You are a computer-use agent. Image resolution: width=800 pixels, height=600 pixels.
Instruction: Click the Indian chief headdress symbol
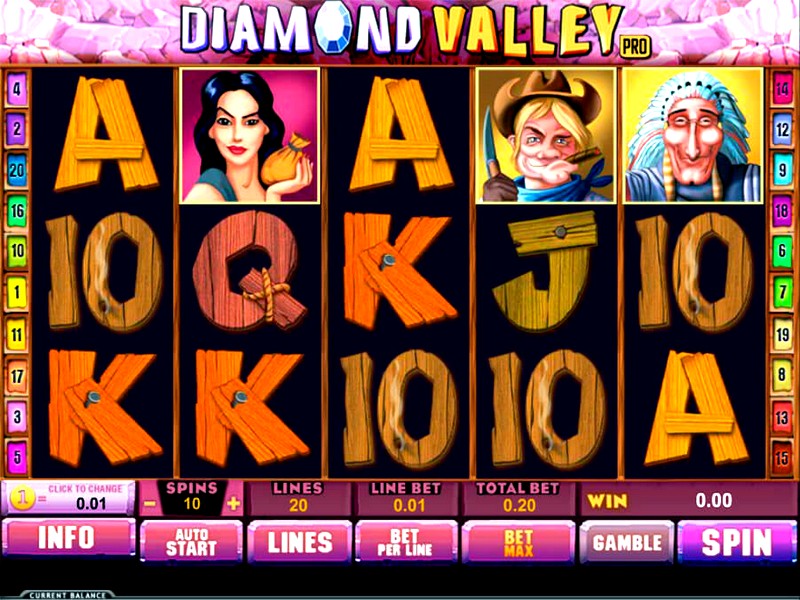[x=693, y=136]
